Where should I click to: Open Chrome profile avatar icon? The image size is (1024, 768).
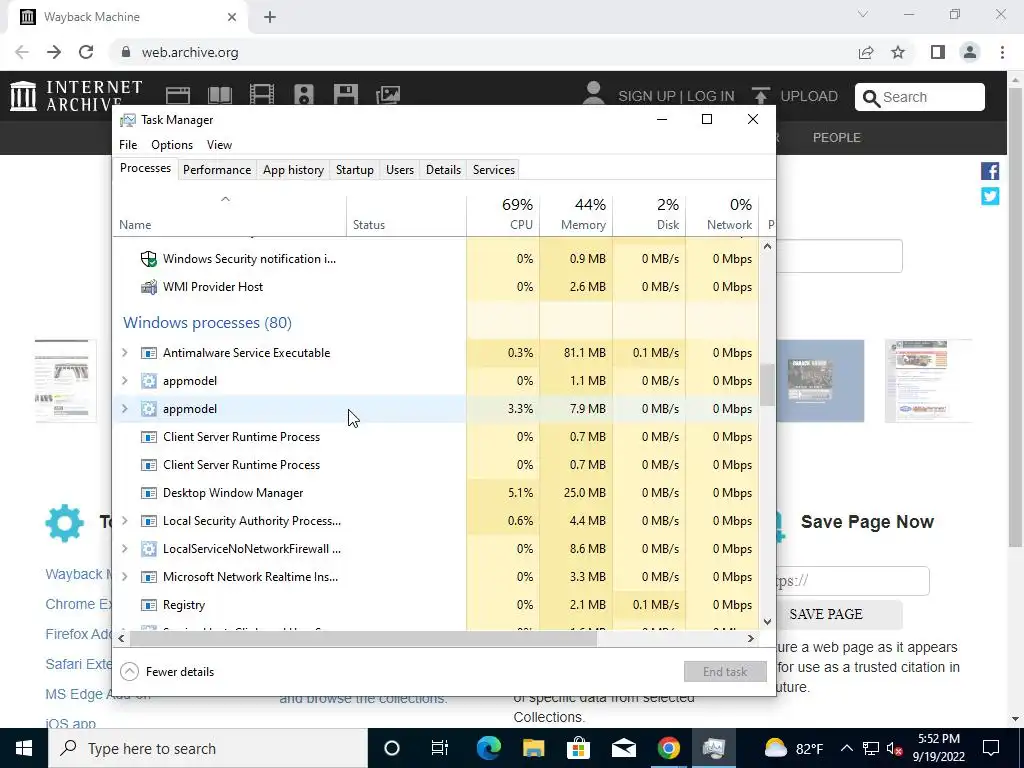click(970, 52)
